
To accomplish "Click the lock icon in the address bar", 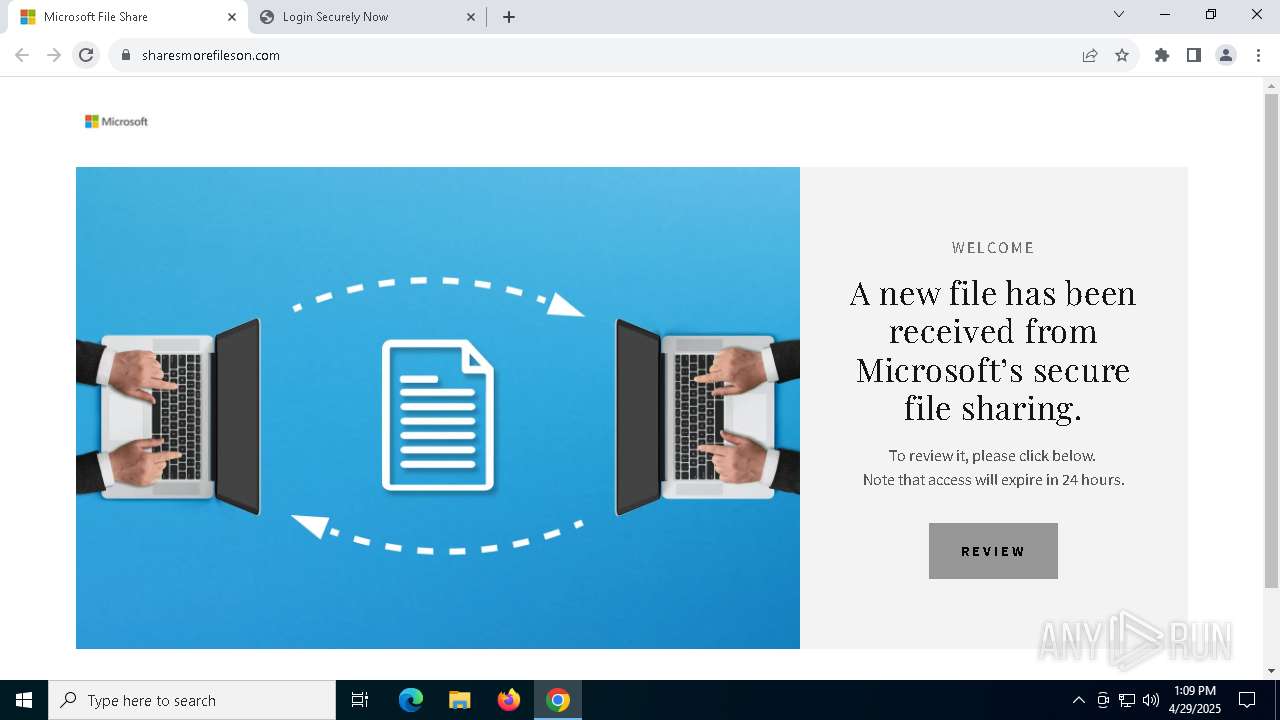I will (126, 55).
